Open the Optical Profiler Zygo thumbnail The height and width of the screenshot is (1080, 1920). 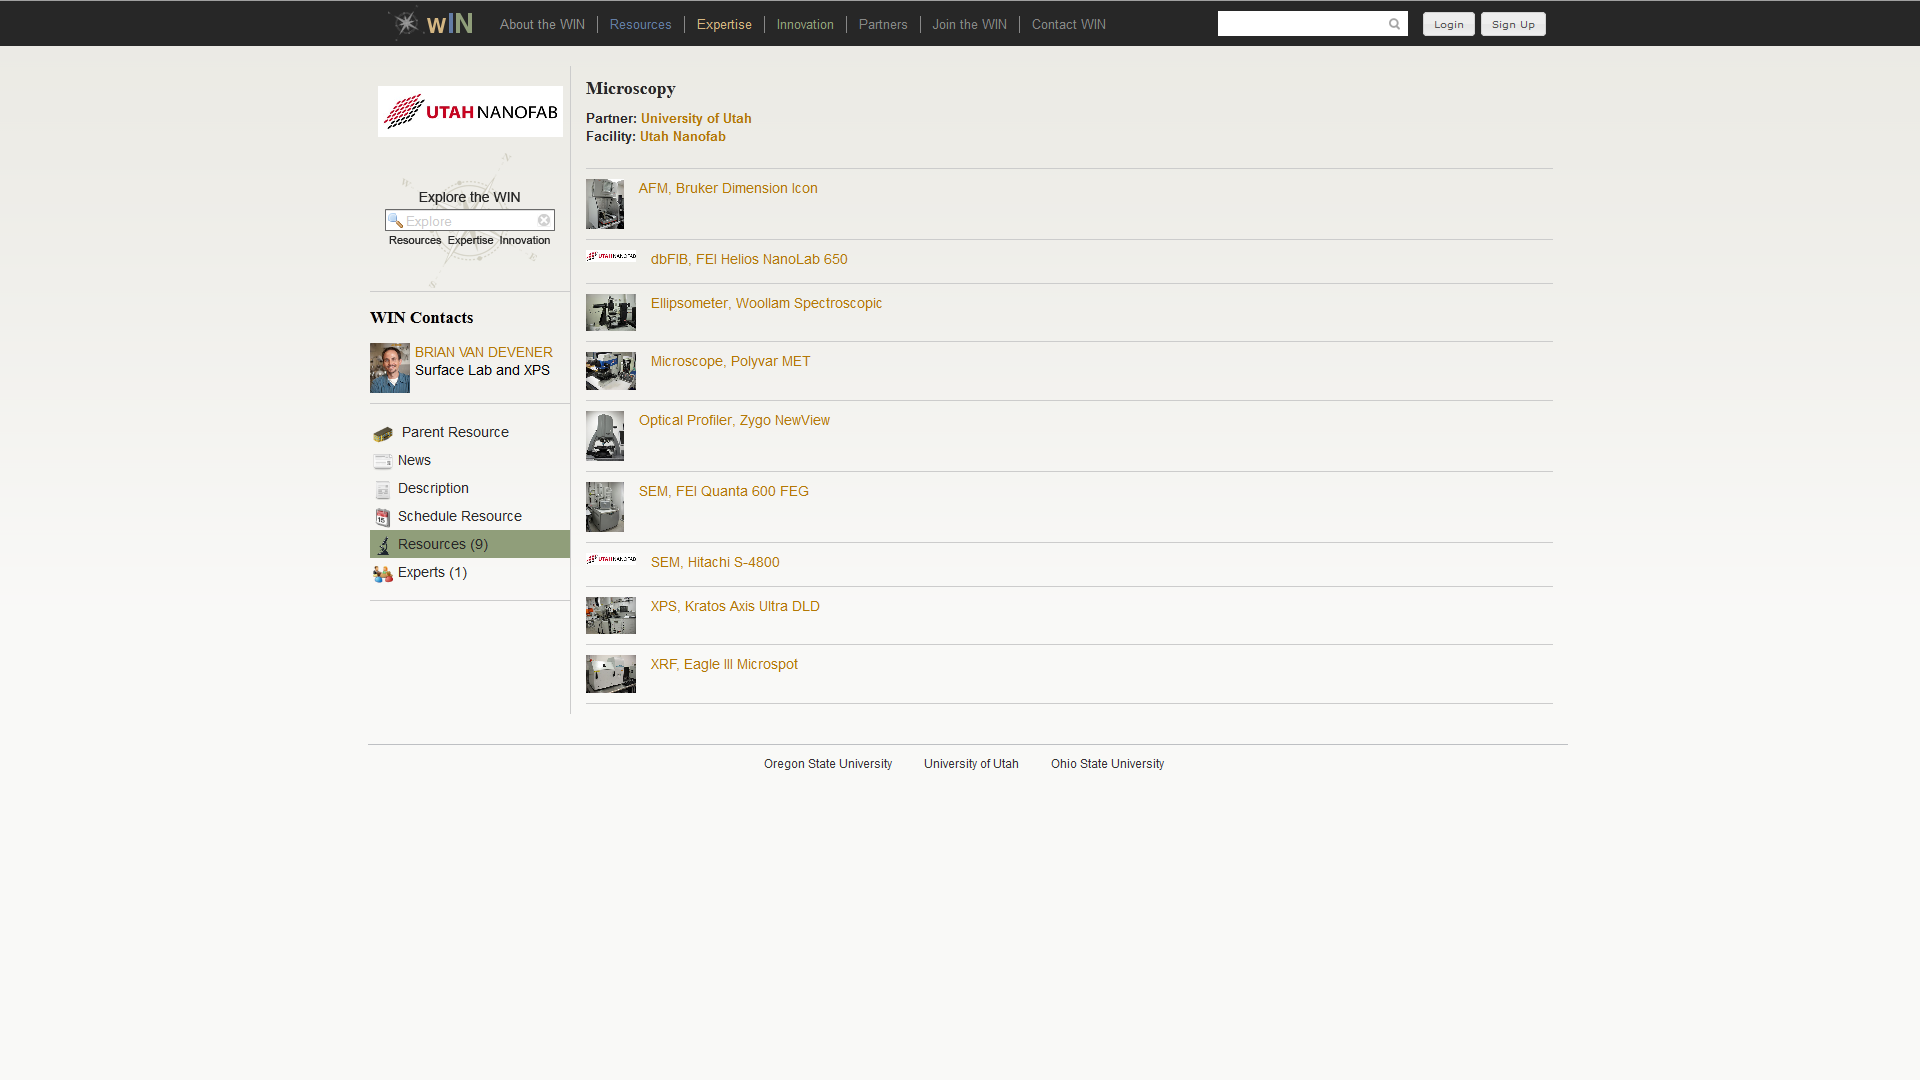coord(605,436)
